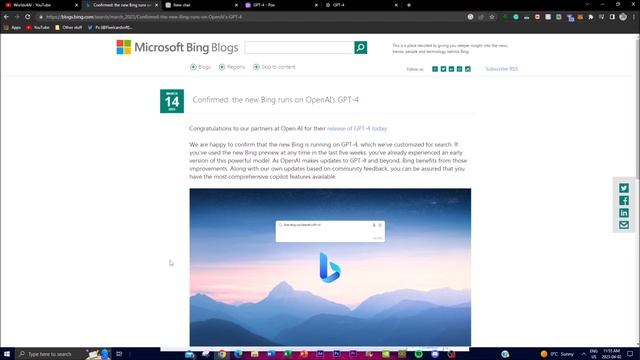The width and height of the screenshot is (640, 360).
Task: Open Chrome from the taskbar
Action: pos(222,354)
